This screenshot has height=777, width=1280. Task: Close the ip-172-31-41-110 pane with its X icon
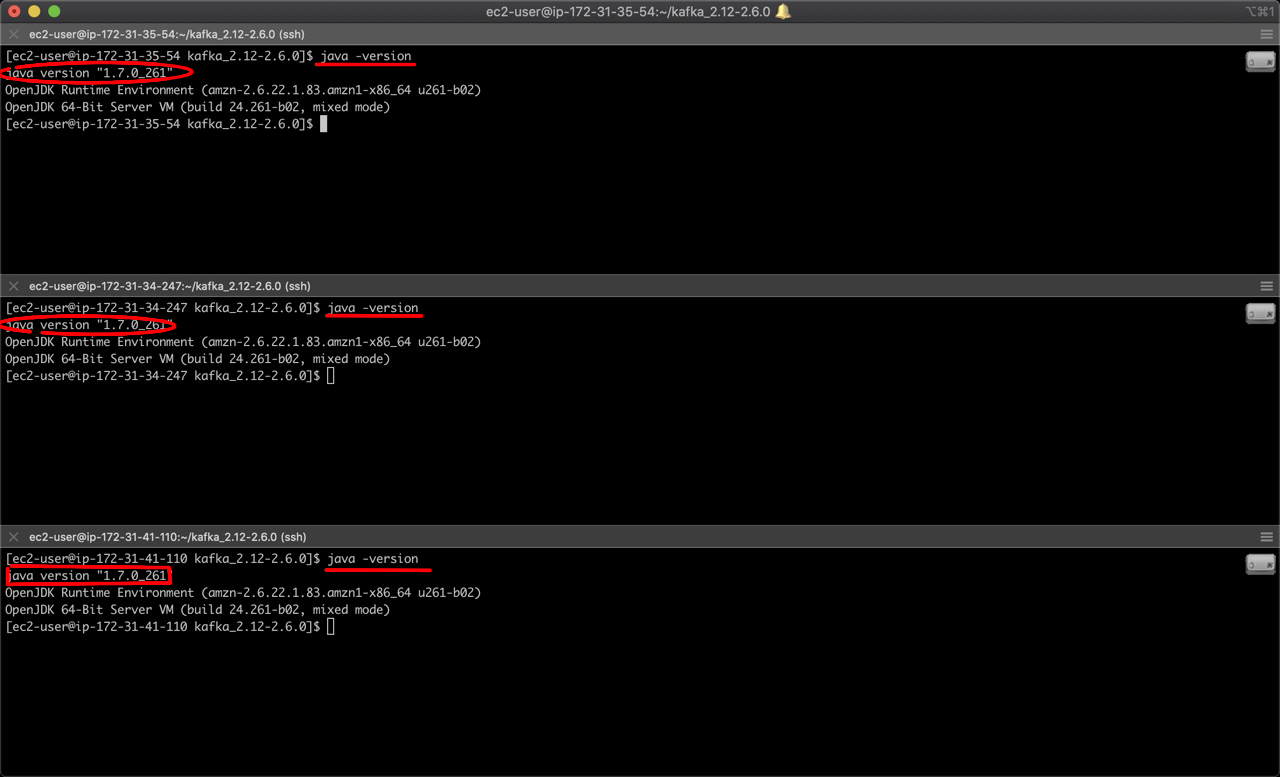click(14, 537)
